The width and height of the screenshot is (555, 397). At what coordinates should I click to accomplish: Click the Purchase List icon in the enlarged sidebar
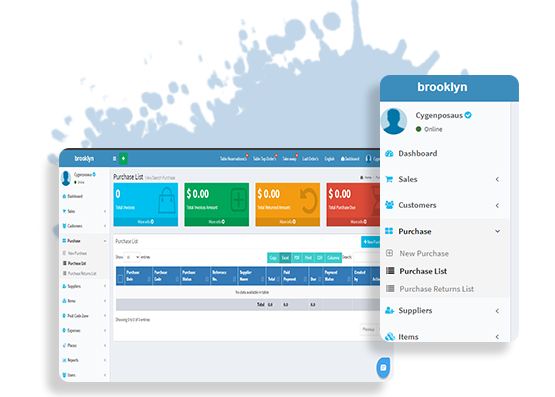tap(390, 271)
